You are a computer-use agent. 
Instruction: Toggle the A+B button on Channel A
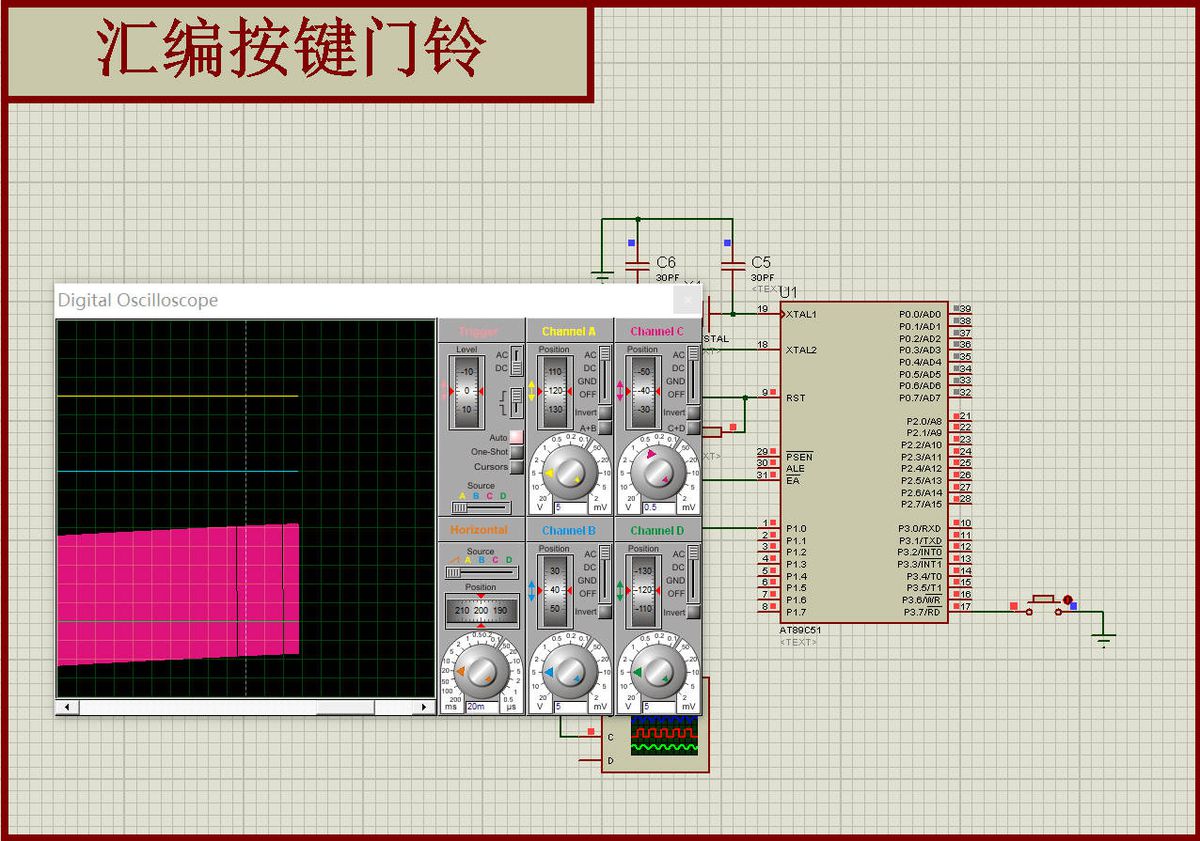(x=605, y=428)
